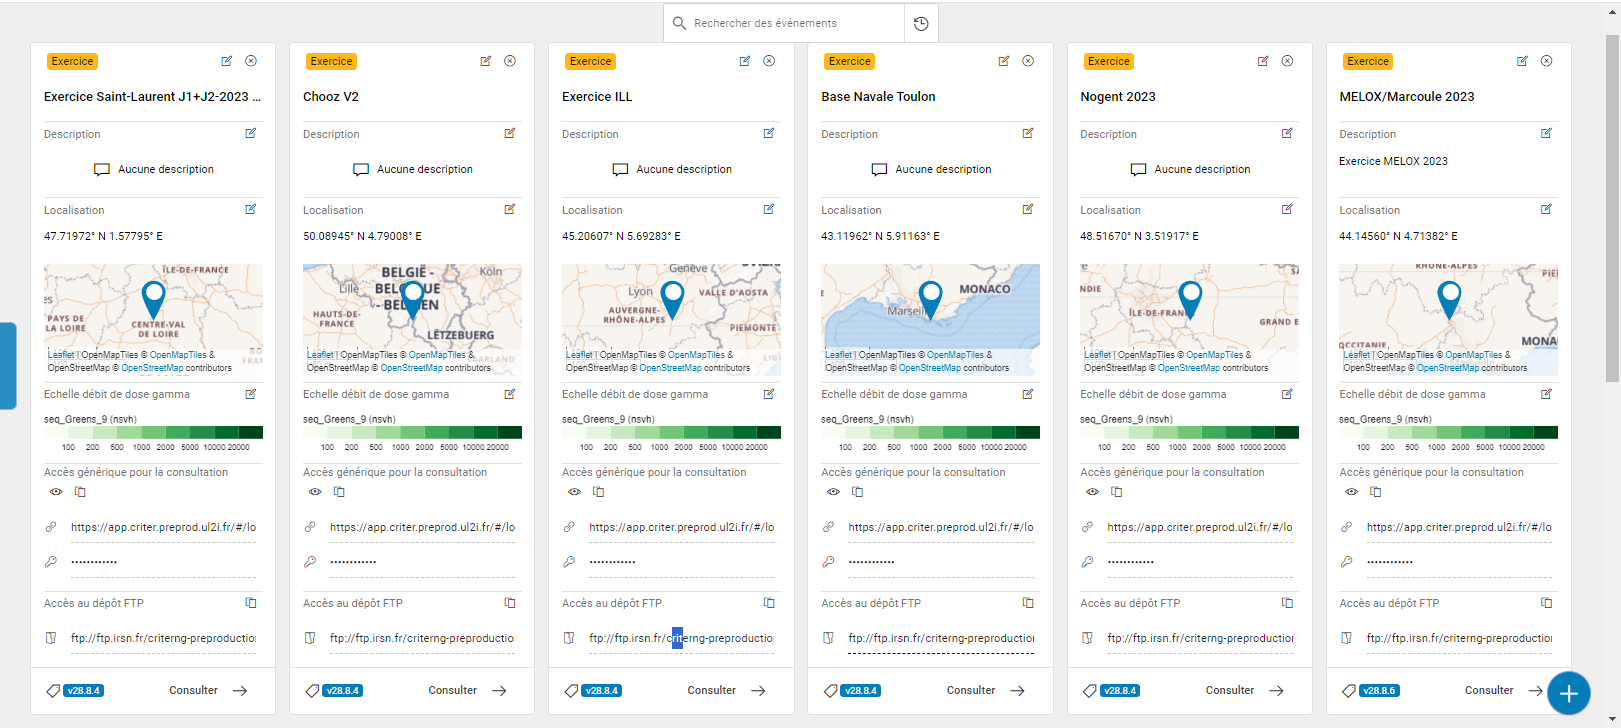Click Consulter on Exercice Saint-Laurent card

207,690
